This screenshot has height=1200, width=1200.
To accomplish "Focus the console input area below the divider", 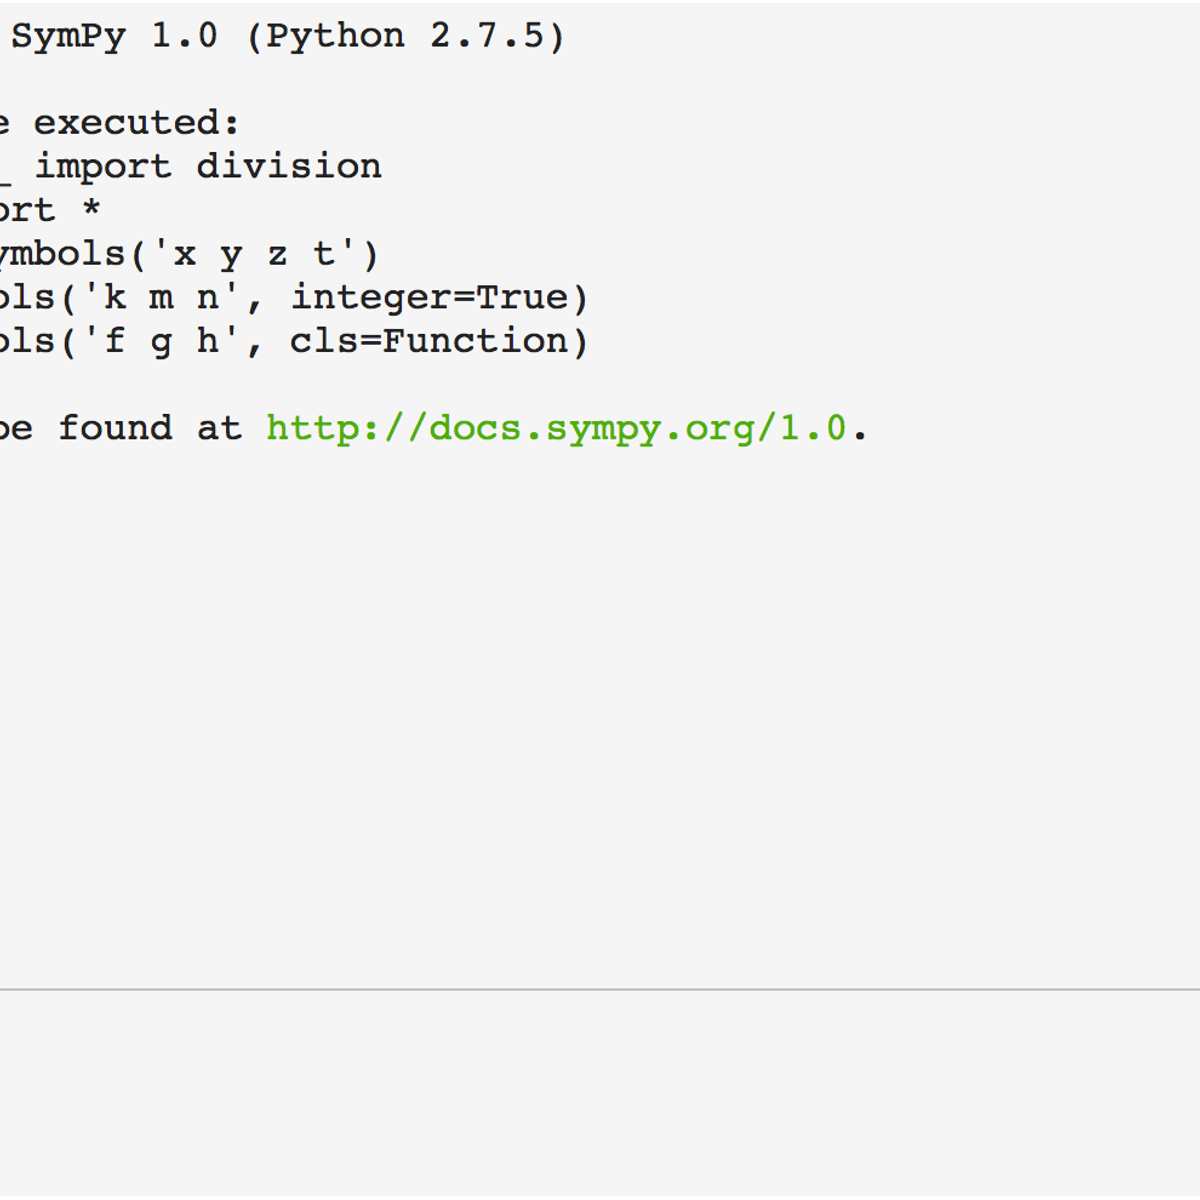I will [x=600, y=1090].
